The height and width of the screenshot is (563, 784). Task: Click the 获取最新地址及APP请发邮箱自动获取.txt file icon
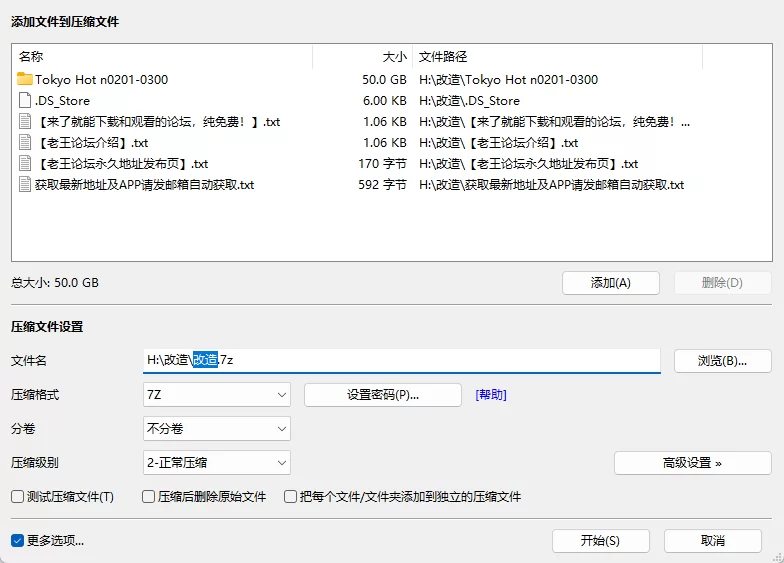click(x=25, y=185)
